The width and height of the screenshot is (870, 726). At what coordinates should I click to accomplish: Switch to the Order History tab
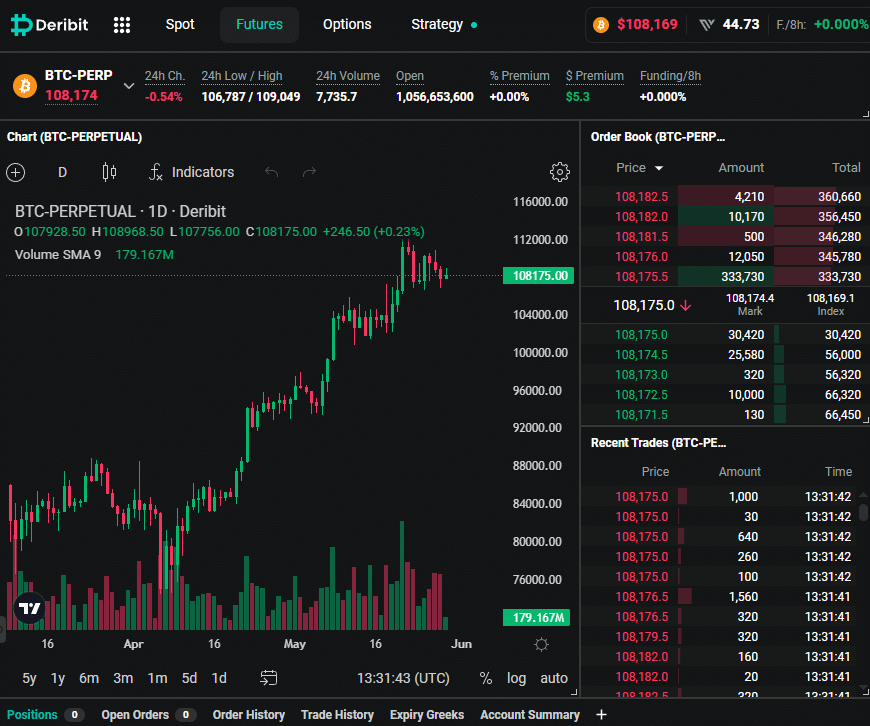[249, 714]
